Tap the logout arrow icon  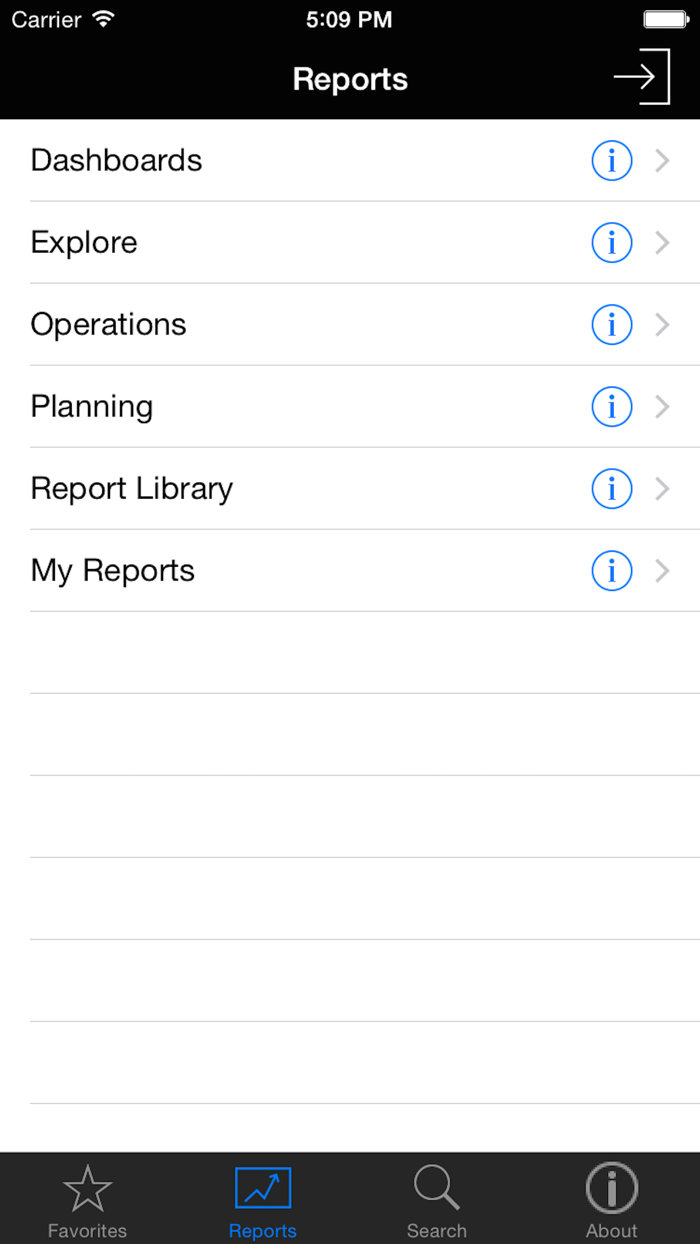[x=641, y=77]
